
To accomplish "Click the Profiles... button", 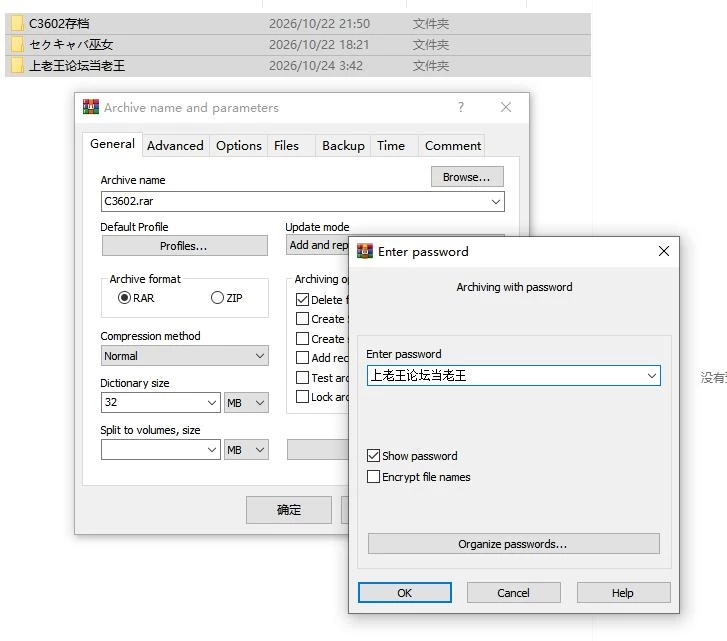I will click(x=185, y=246).
